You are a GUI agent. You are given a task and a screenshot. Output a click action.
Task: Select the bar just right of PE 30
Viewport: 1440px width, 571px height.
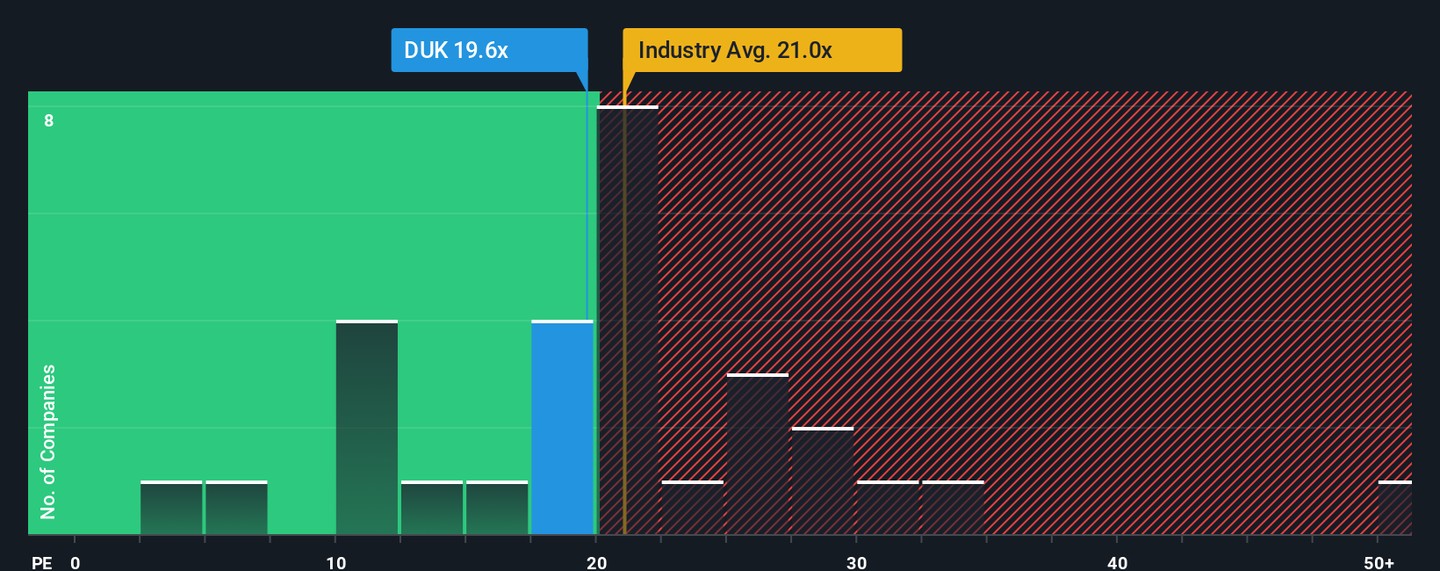tap(888, 508)
